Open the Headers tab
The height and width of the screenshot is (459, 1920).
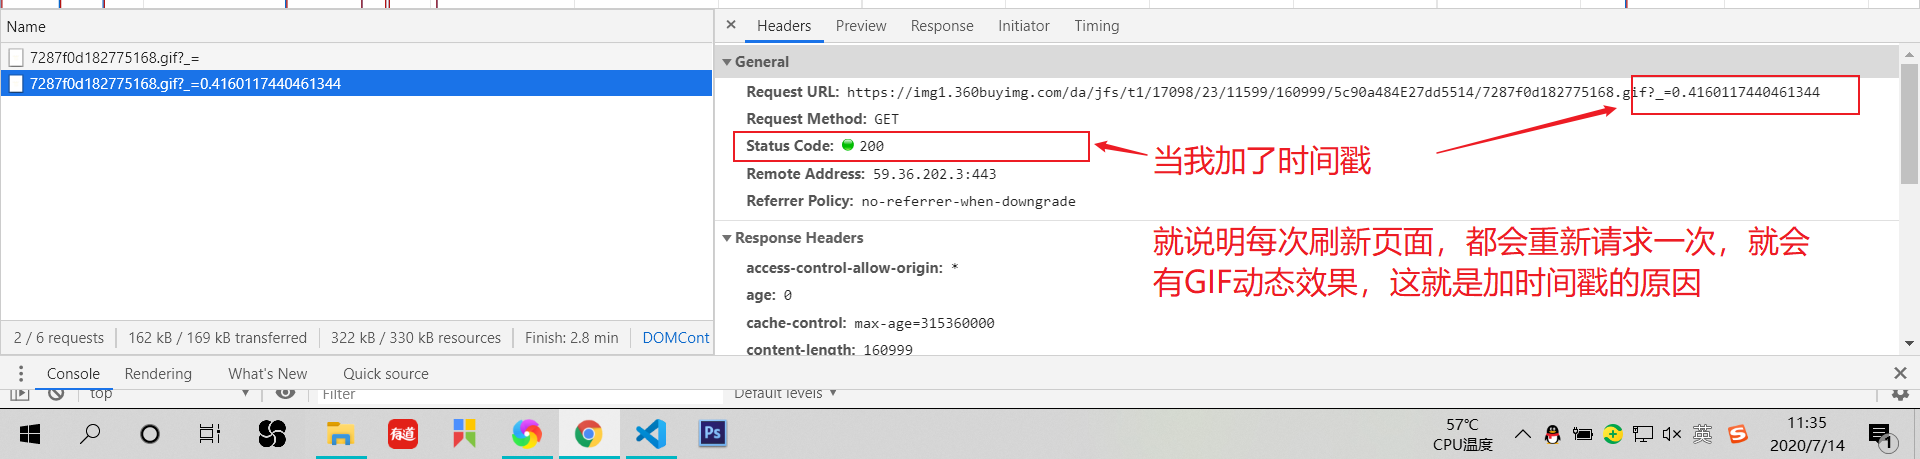pos(784,26)
